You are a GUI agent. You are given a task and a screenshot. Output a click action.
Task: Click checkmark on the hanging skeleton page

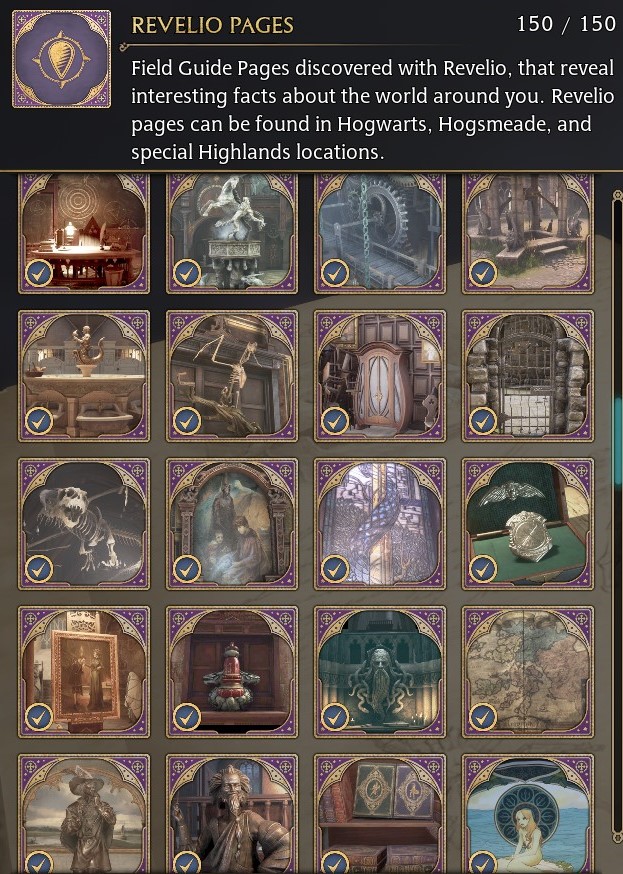click(x=187, y=421)
